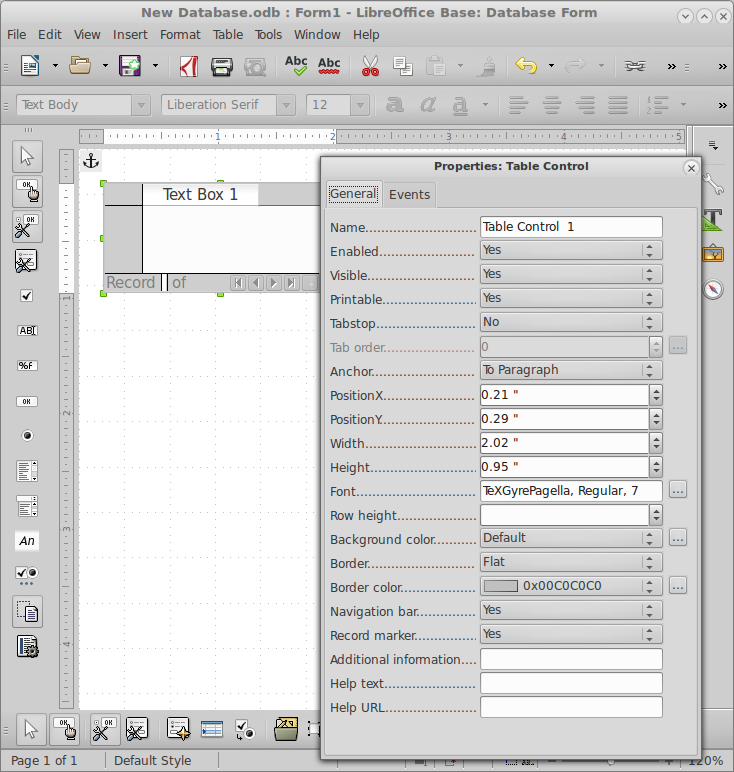
Task: Open the Border style dropdown
Action: point(571,562)
